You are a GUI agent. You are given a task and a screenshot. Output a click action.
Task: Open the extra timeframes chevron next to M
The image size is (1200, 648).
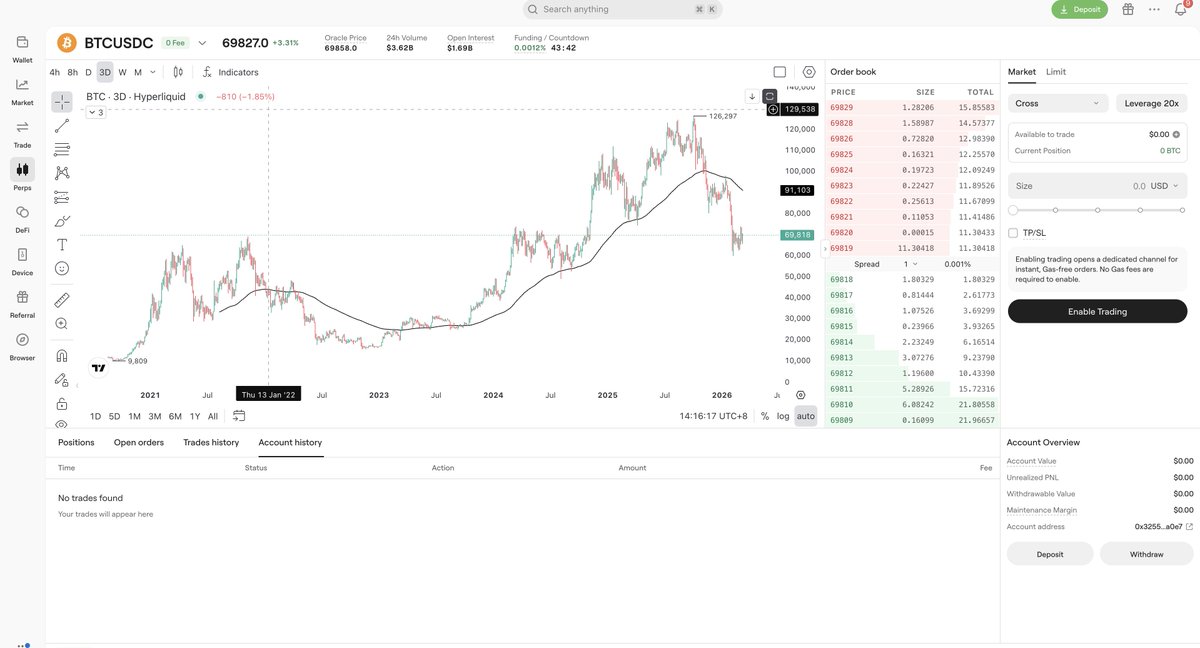pyautogui.click(x=151, y=70)
